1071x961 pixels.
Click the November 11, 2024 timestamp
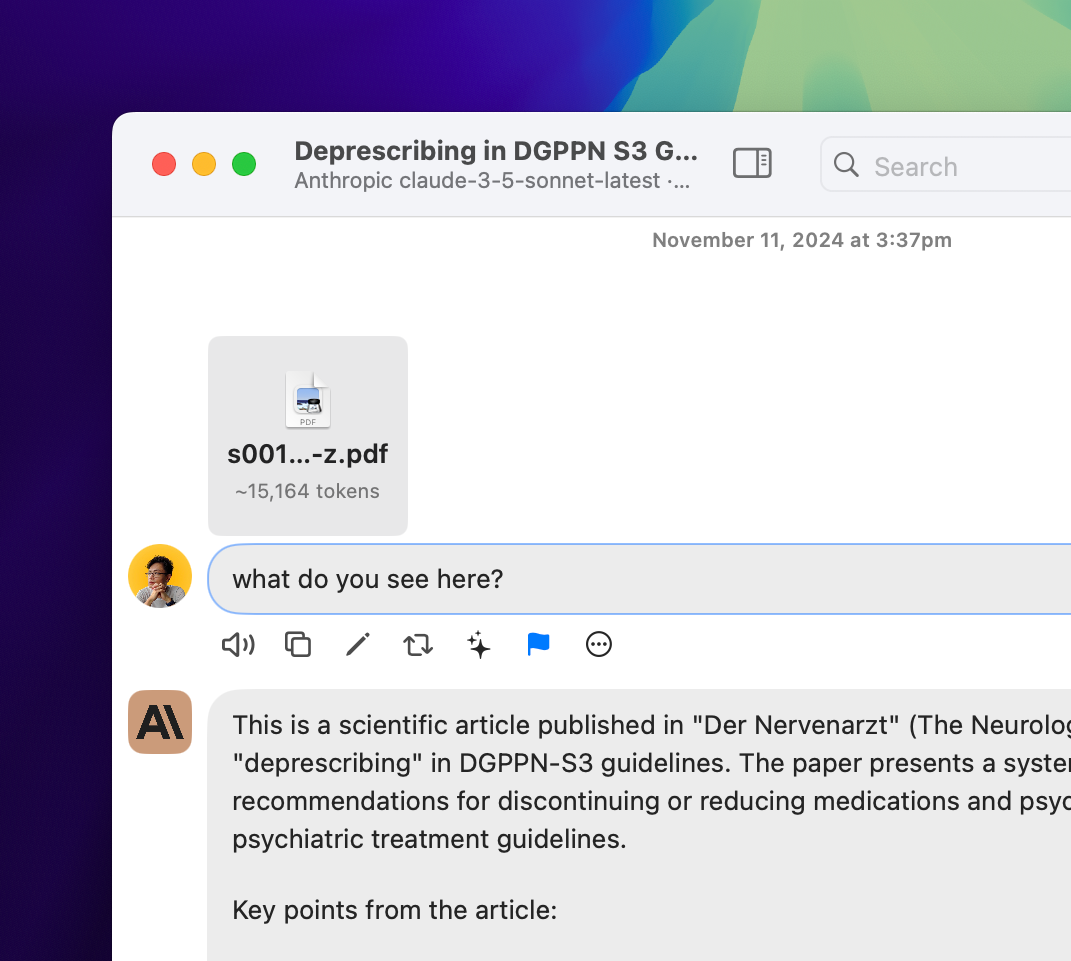point(801,240)
